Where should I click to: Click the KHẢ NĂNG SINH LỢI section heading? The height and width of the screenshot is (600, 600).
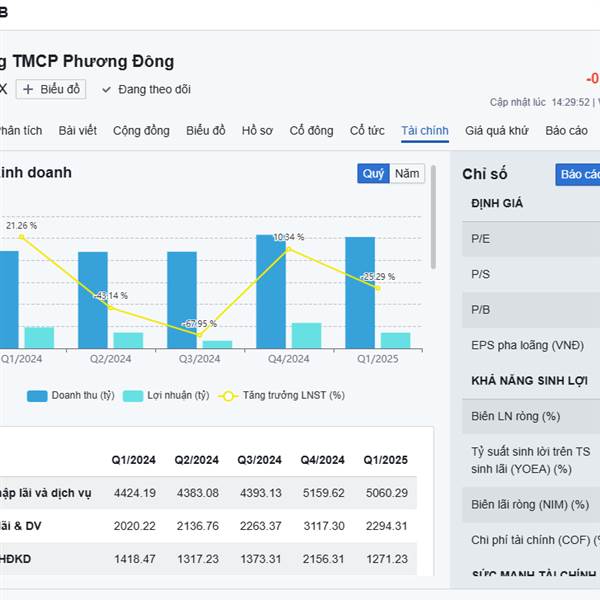coord(530,381)
